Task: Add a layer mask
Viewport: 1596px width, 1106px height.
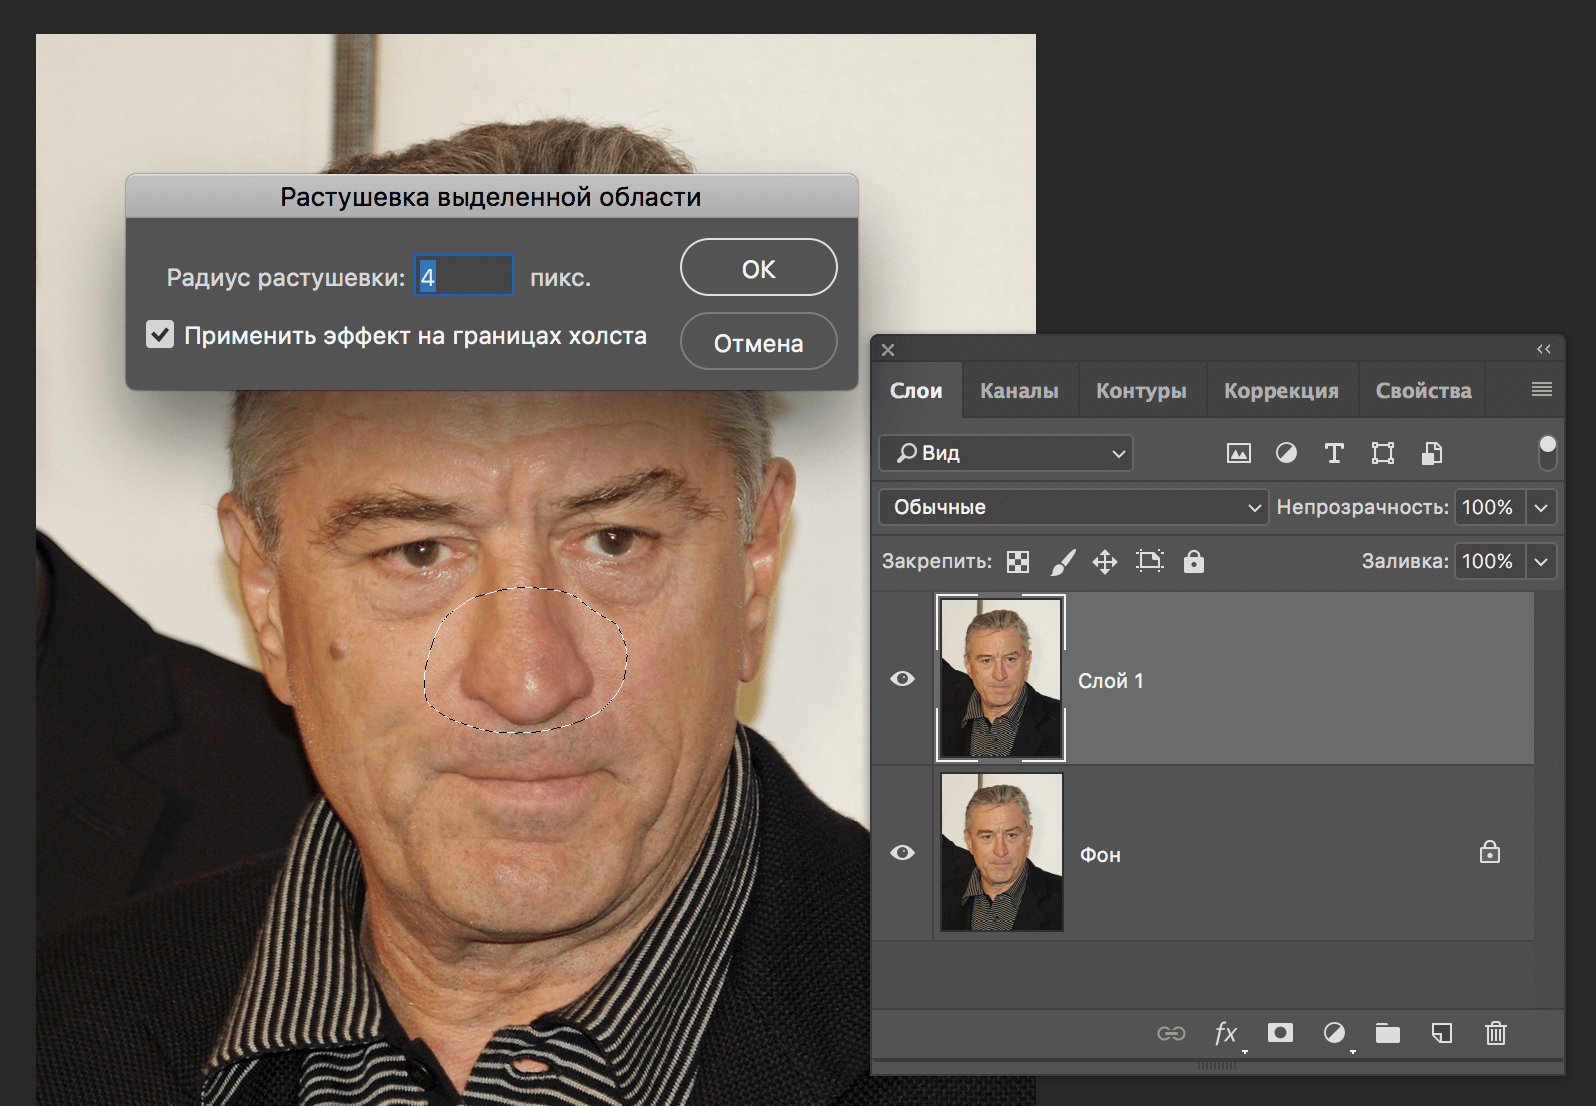Action: [x=1280, y=1033]
